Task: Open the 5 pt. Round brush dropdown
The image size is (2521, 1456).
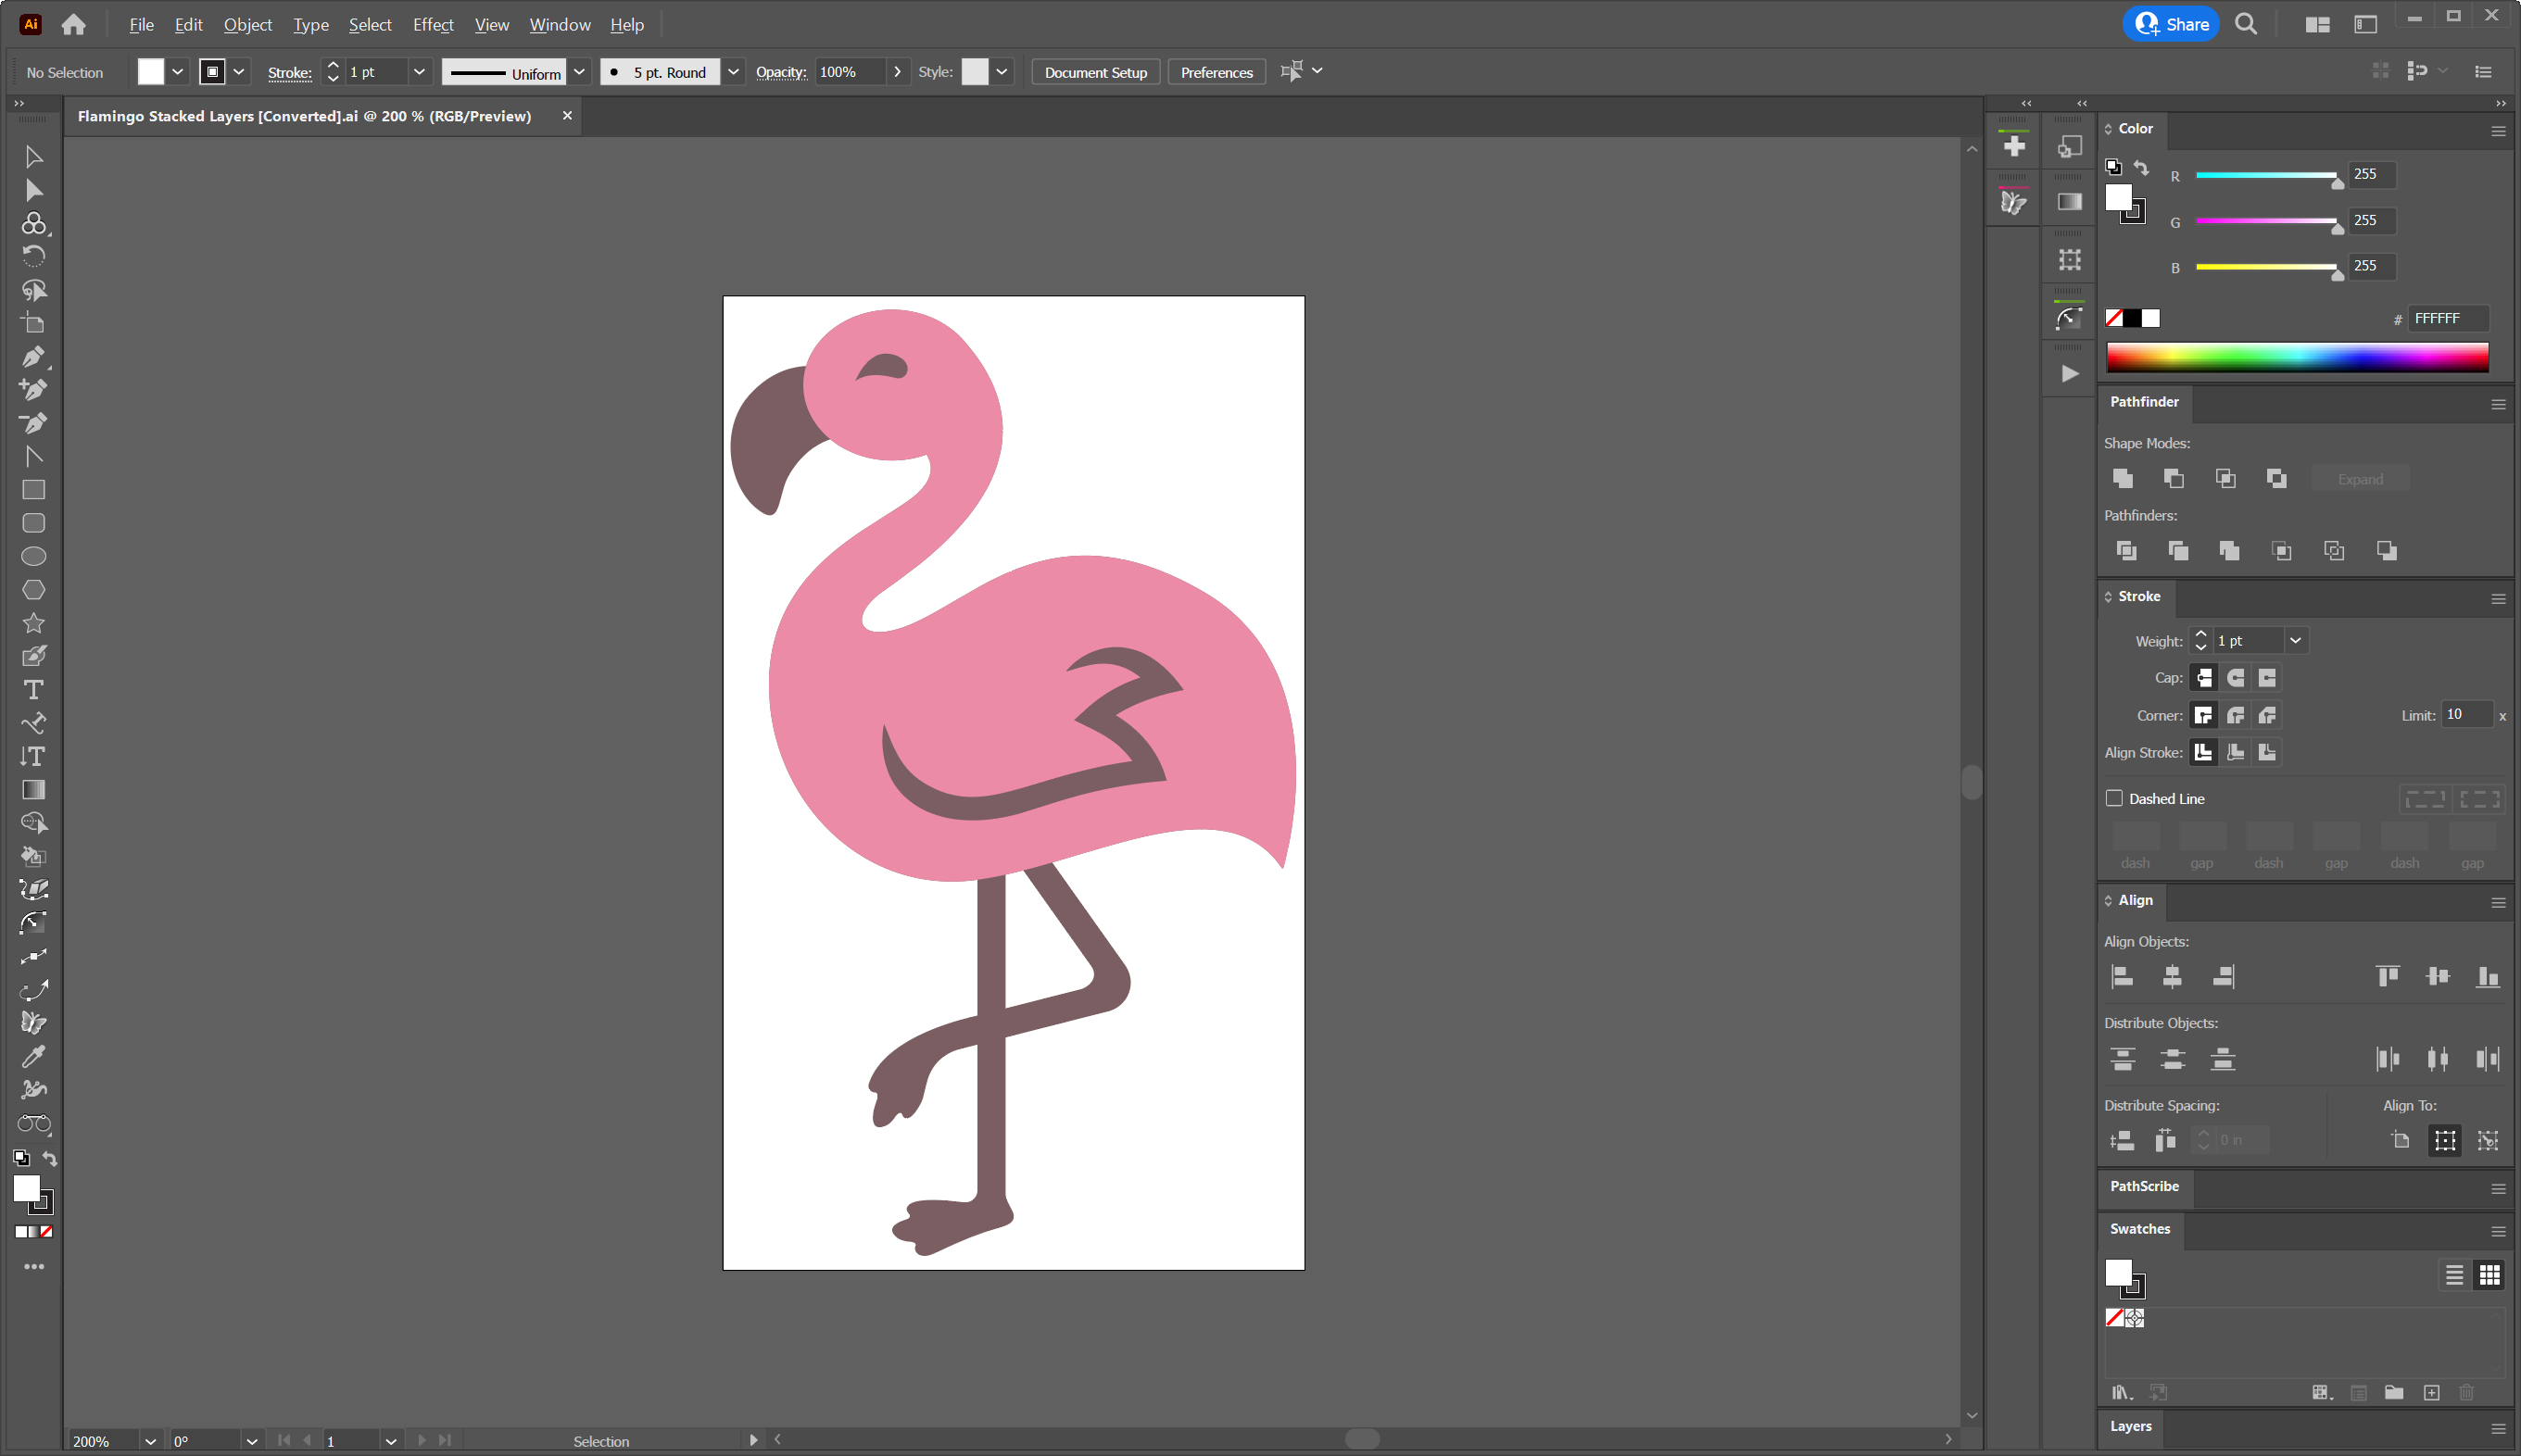Action: point(733,72)
